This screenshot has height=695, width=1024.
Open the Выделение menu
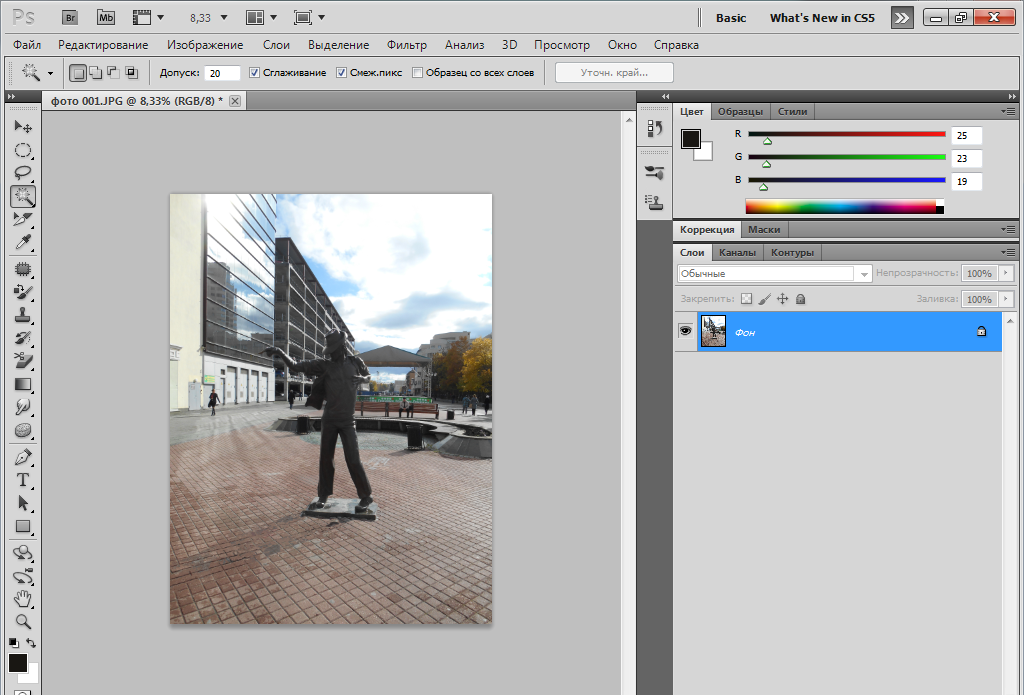[x=338, y=44]
